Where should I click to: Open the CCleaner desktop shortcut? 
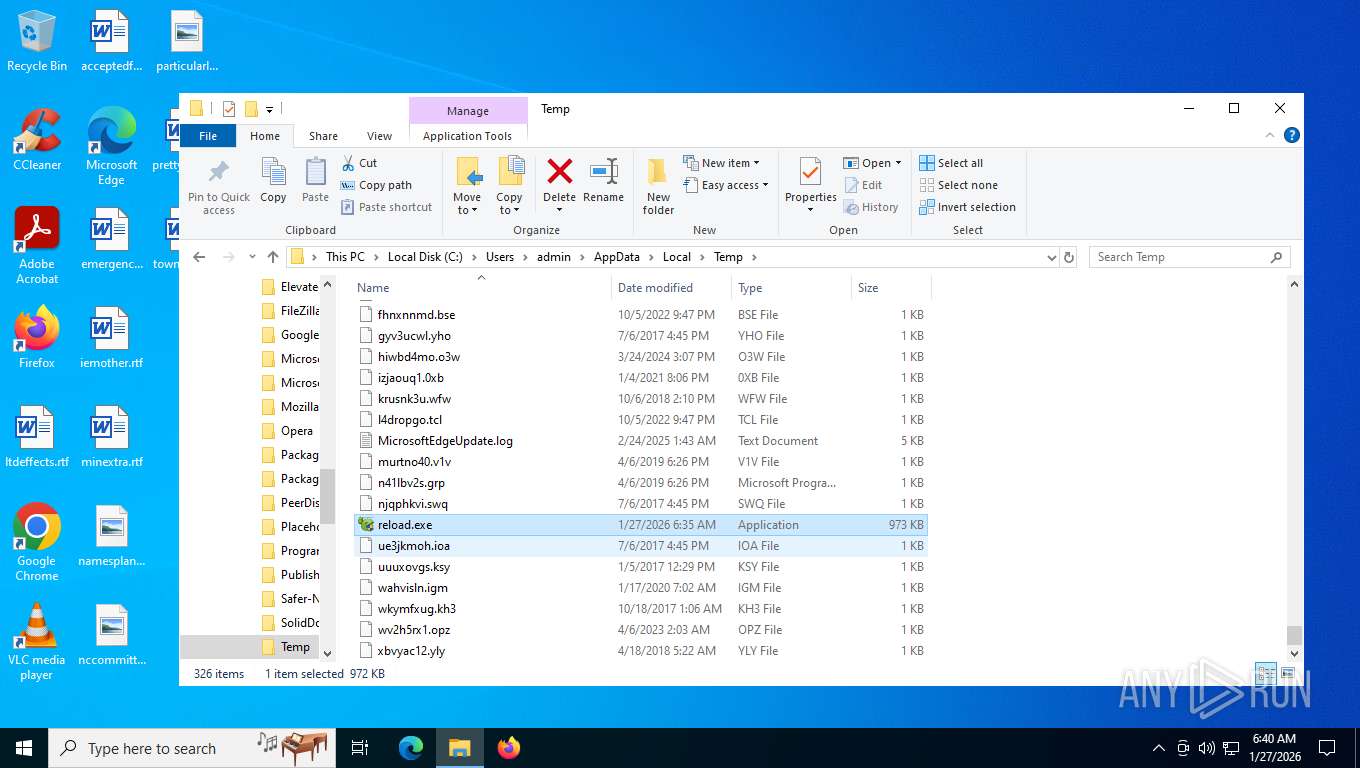tap(37, 139)
